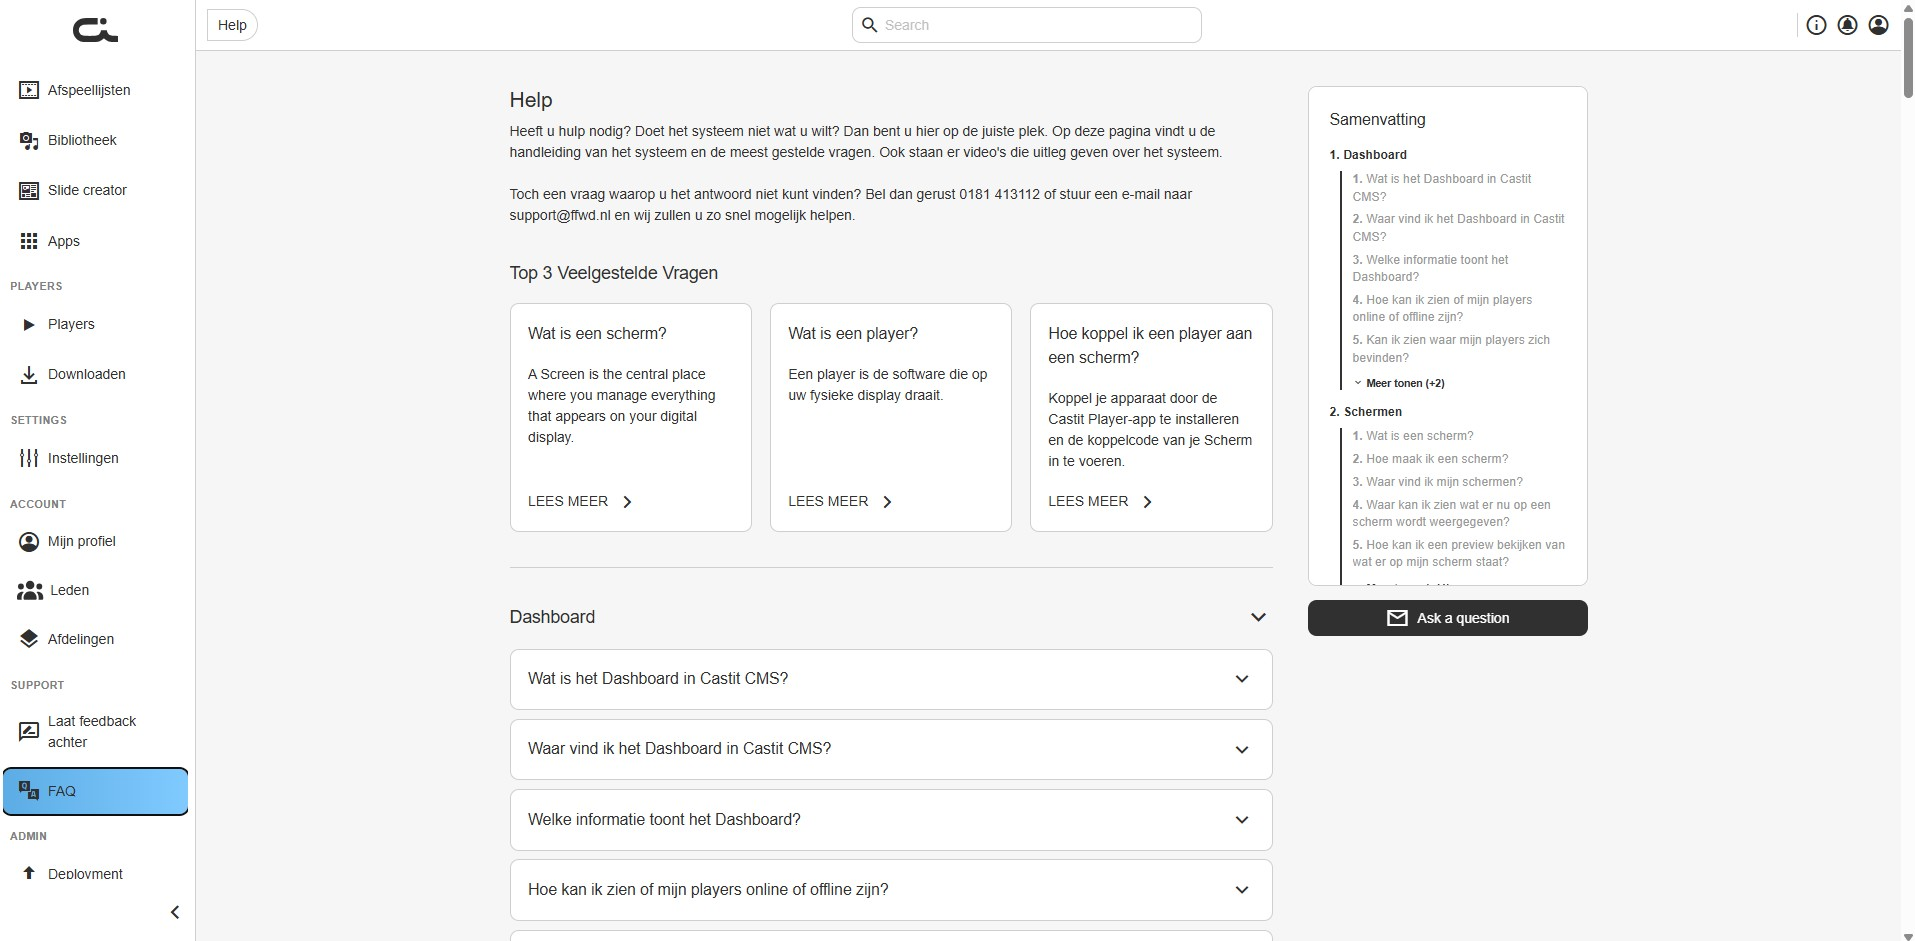Open the Apps grid icon

pos(29,241)
